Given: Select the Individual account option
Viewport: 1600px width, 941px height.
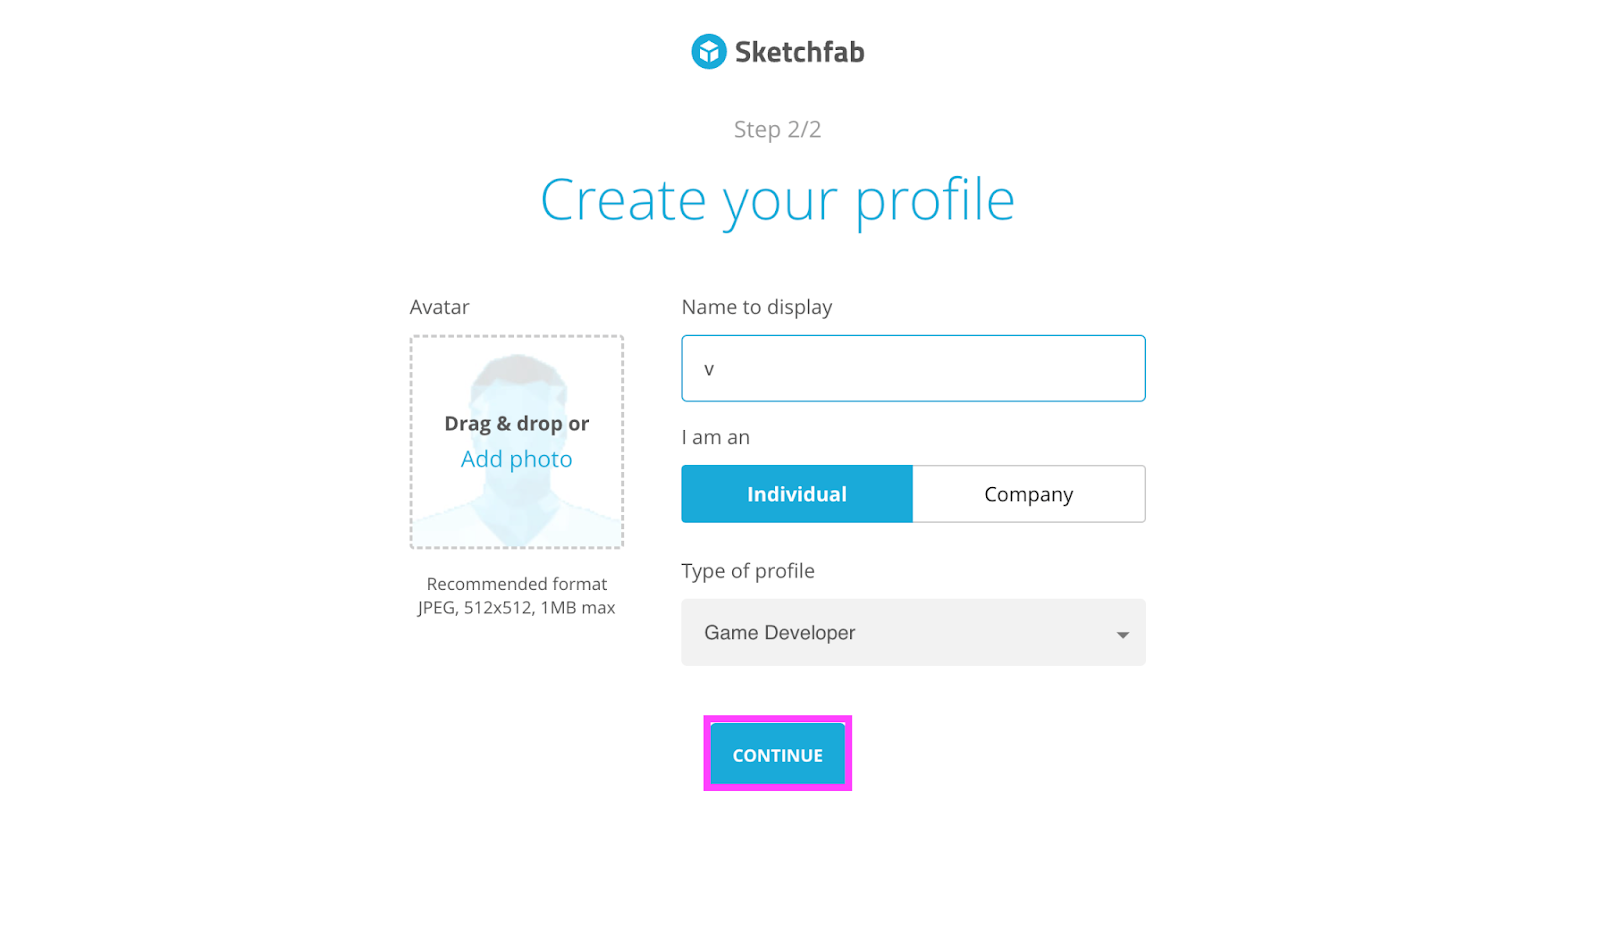Looking at the screenshot, I should [796, 494].
